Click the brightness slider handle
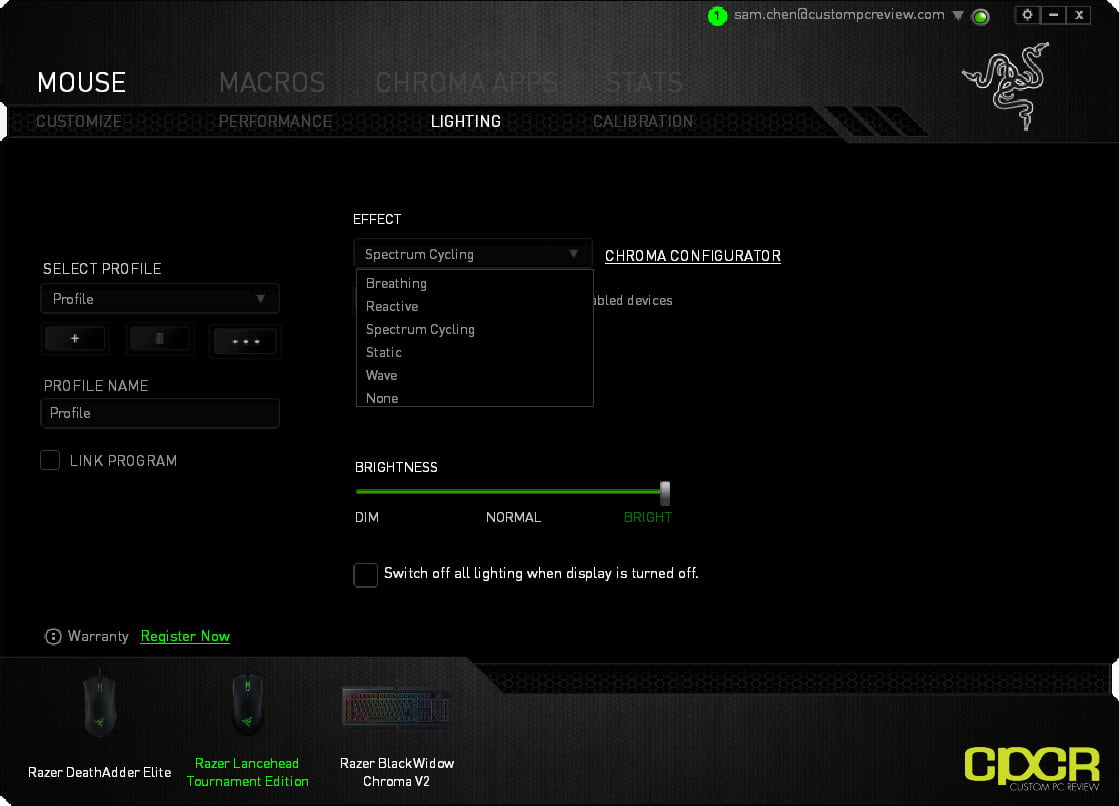 (665, 492)
